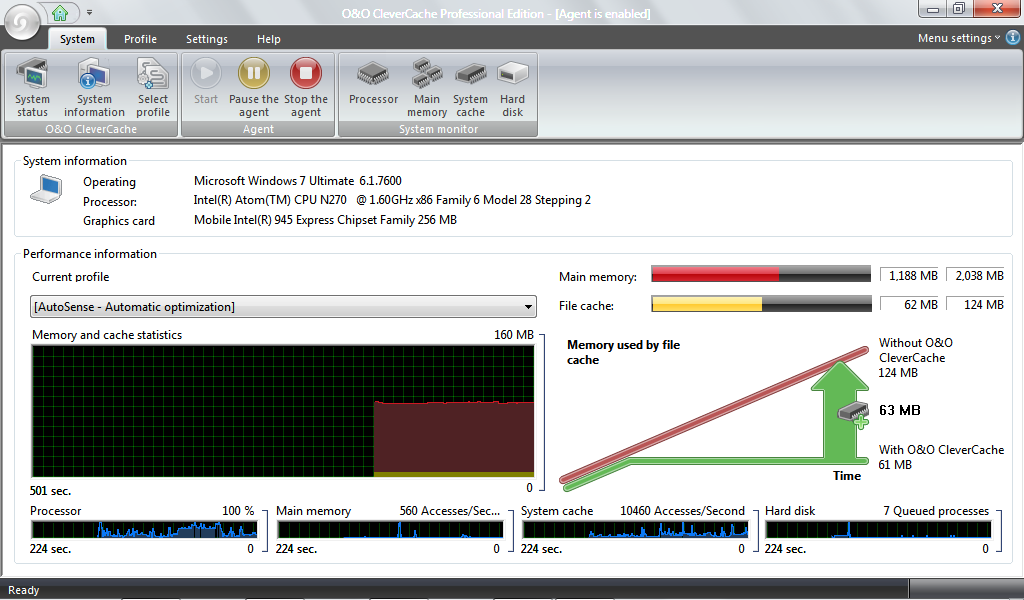Click the Agent ribbon group label
The height and width of the screenshot is (600, 1024).
(x=258, y=129)
